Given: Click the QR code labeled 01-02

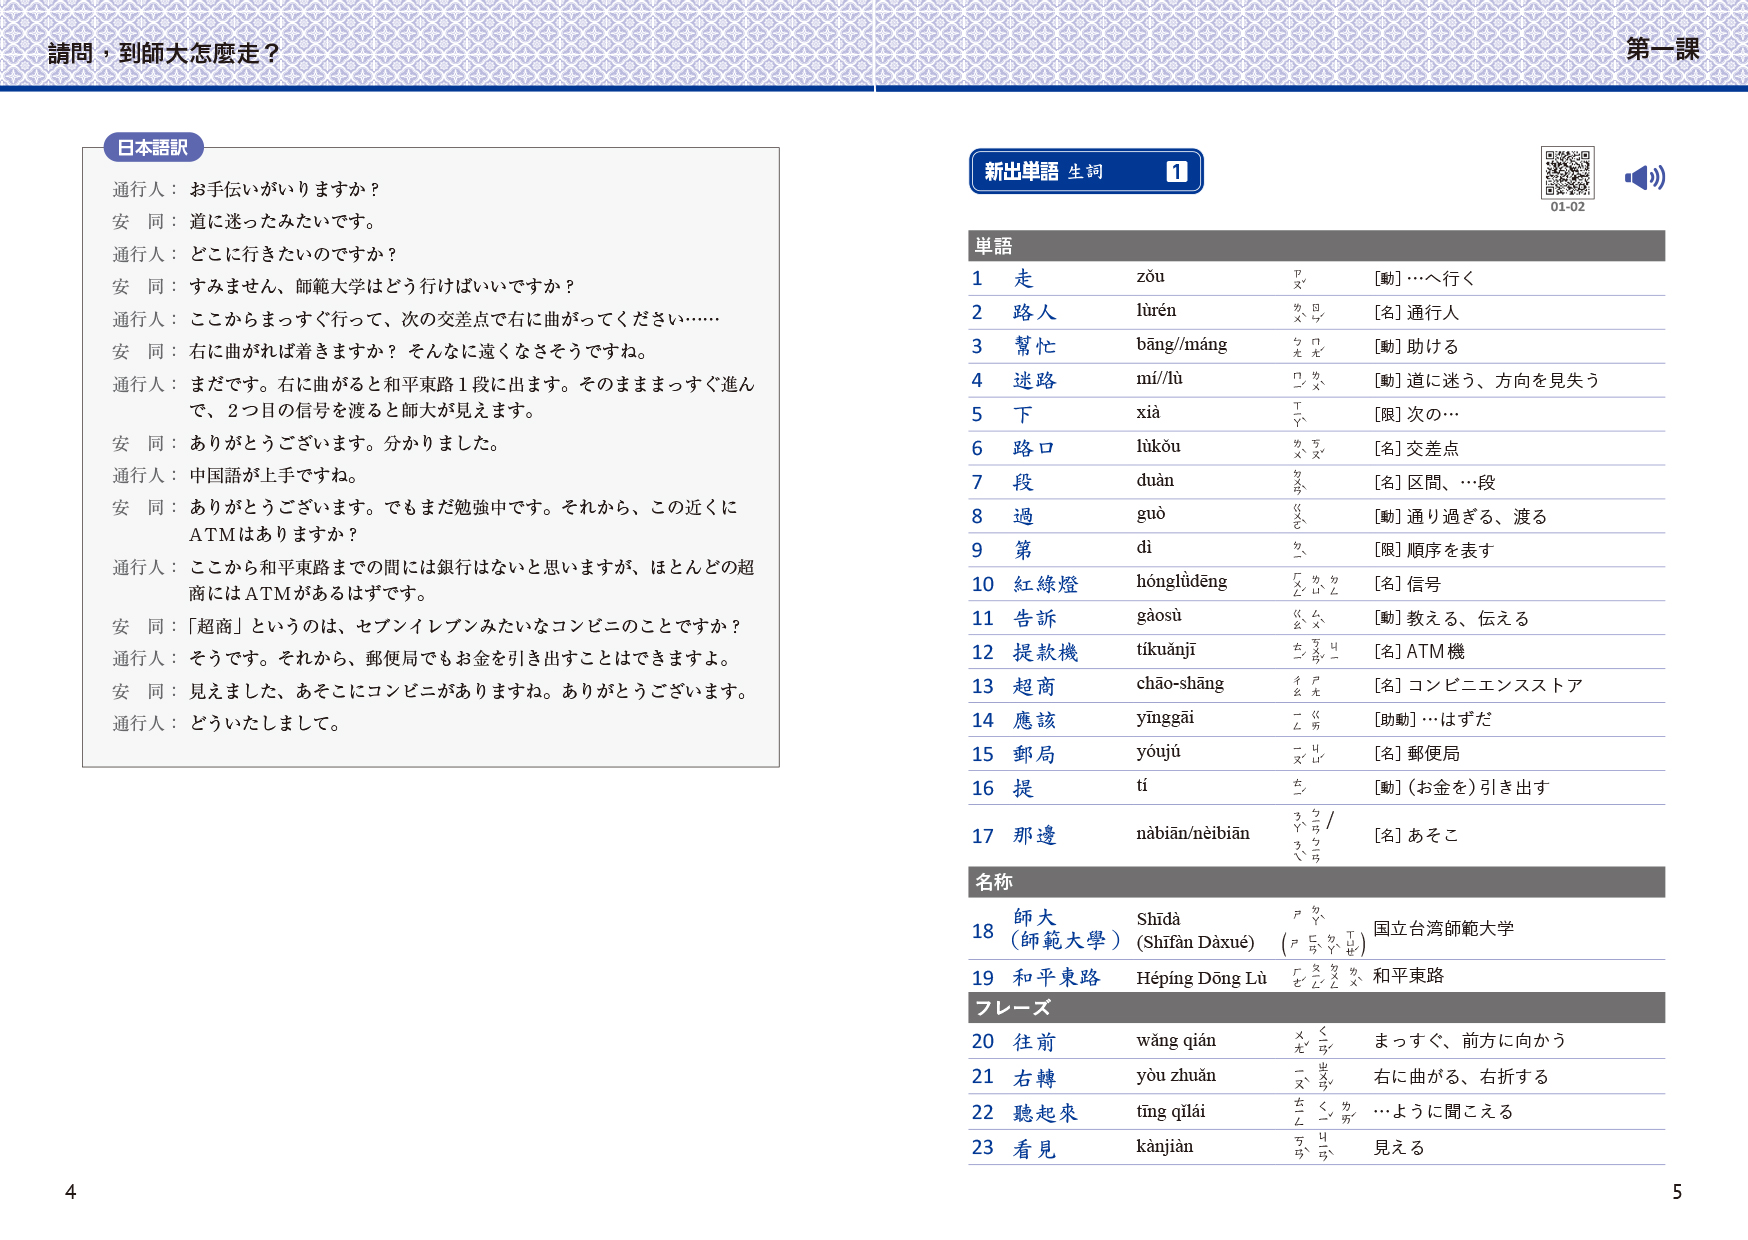Looking at the screenshot, I should tap(1567, 172).
